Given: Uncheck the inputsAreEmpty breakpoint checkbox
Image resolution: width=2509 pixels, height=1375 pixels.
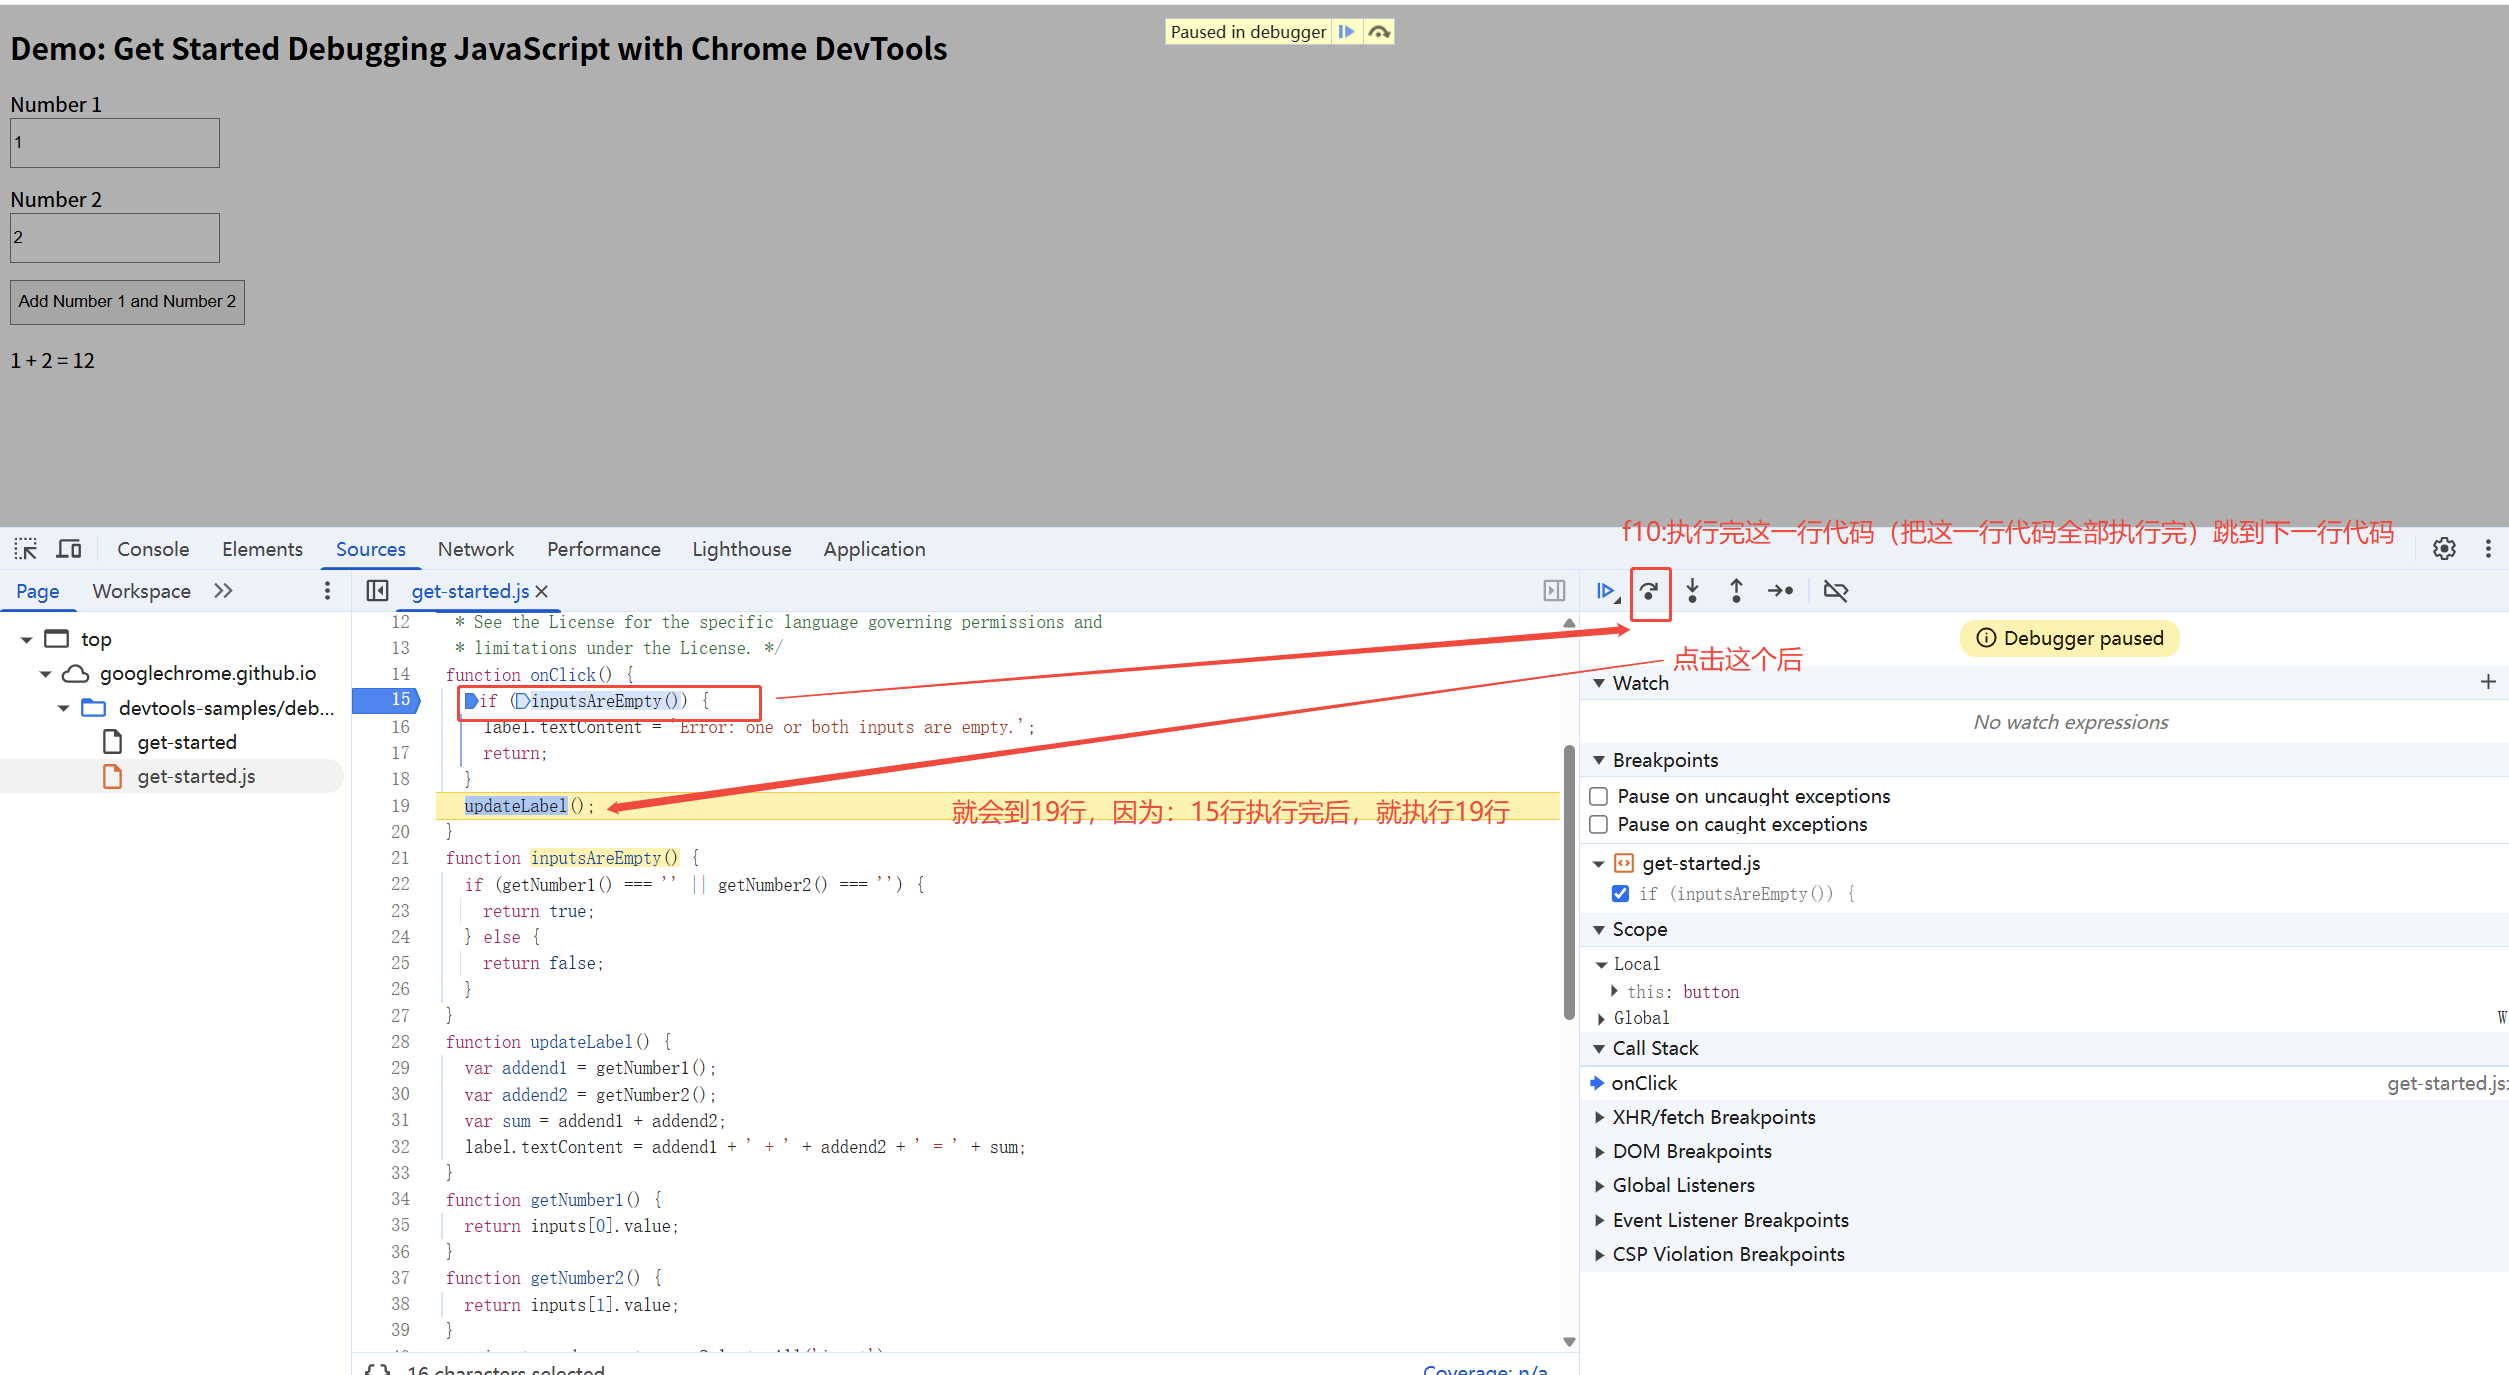Looking at the screenshot, I should 1620,893.
